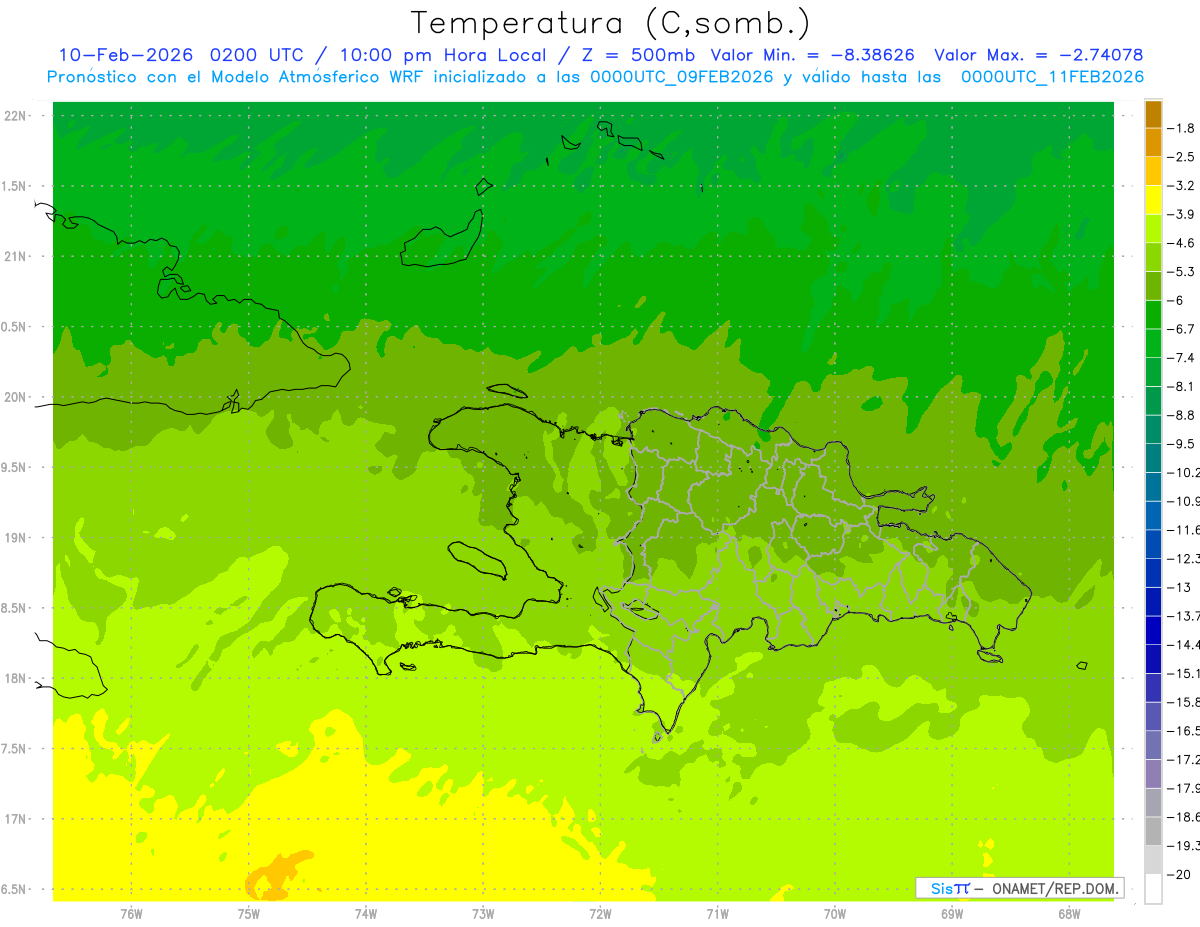Click the 74W longitude axis label
The width and height of the screenshot is (1200, 927).
click(x=365, y=914)
